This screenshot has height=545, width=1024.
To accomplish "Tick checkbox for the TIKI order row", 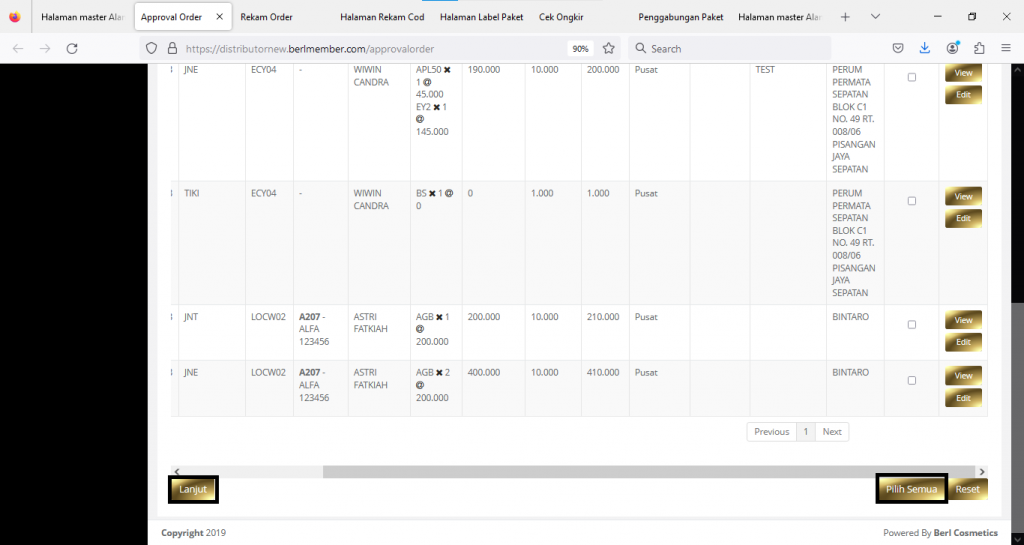I will pyautogui.click(x=911, y=201).
